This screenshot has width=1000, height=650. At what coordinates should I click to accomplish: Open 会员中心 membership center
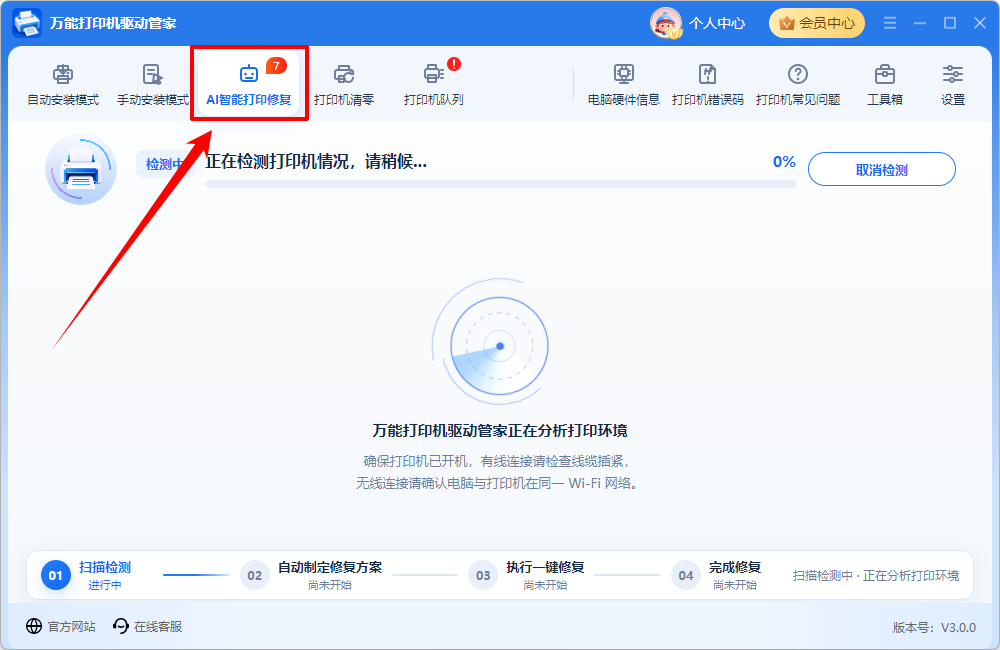pyautogui.click(x=816, y=23)
